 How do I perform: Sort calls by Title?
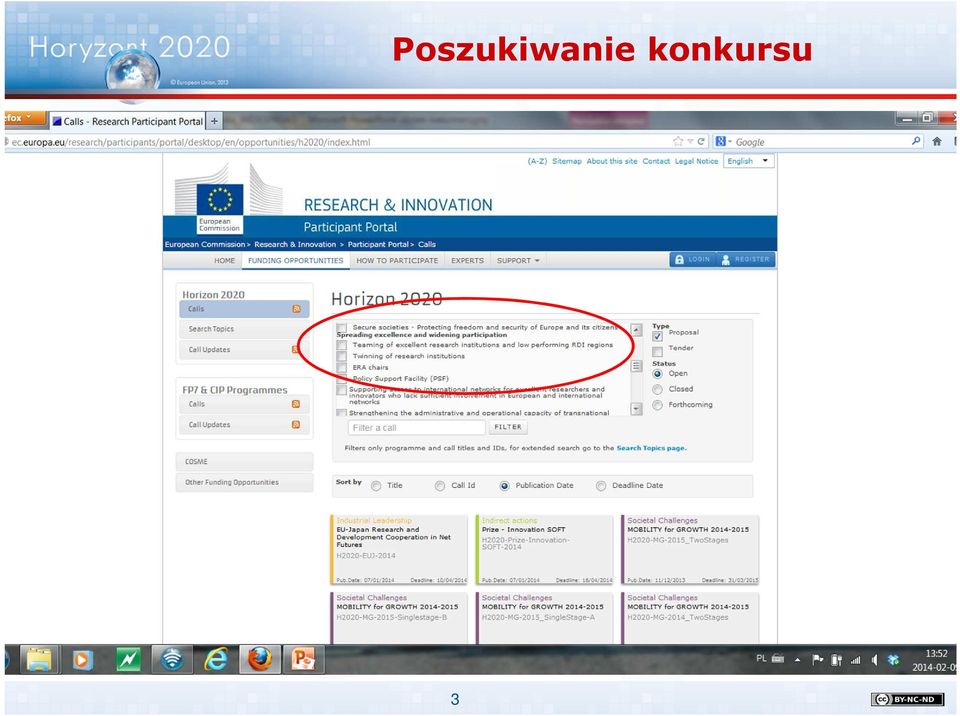coord(376,486)
